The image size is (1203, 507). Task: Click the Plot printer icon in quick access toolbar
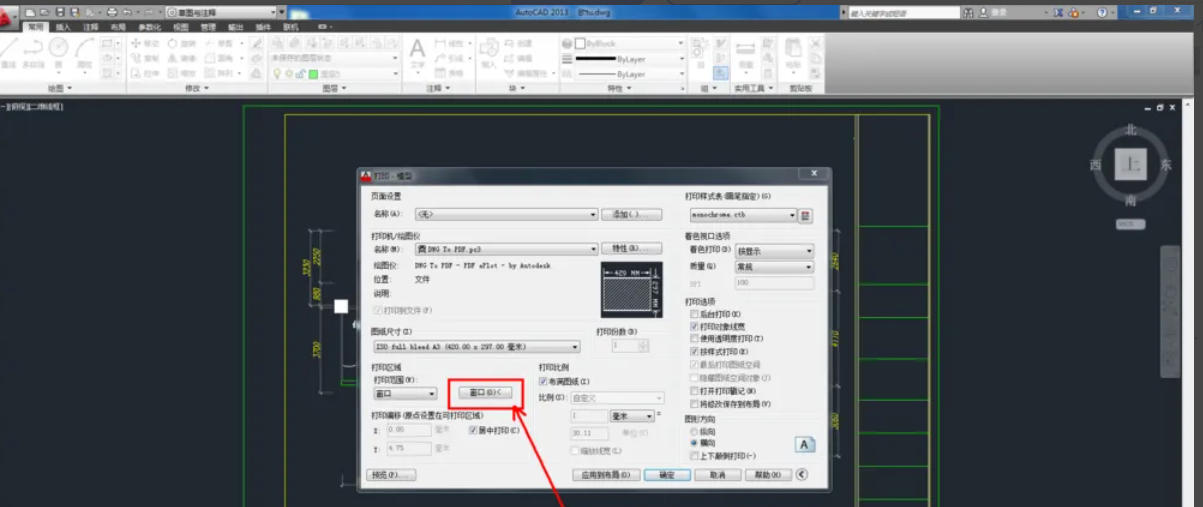[111, 12]
